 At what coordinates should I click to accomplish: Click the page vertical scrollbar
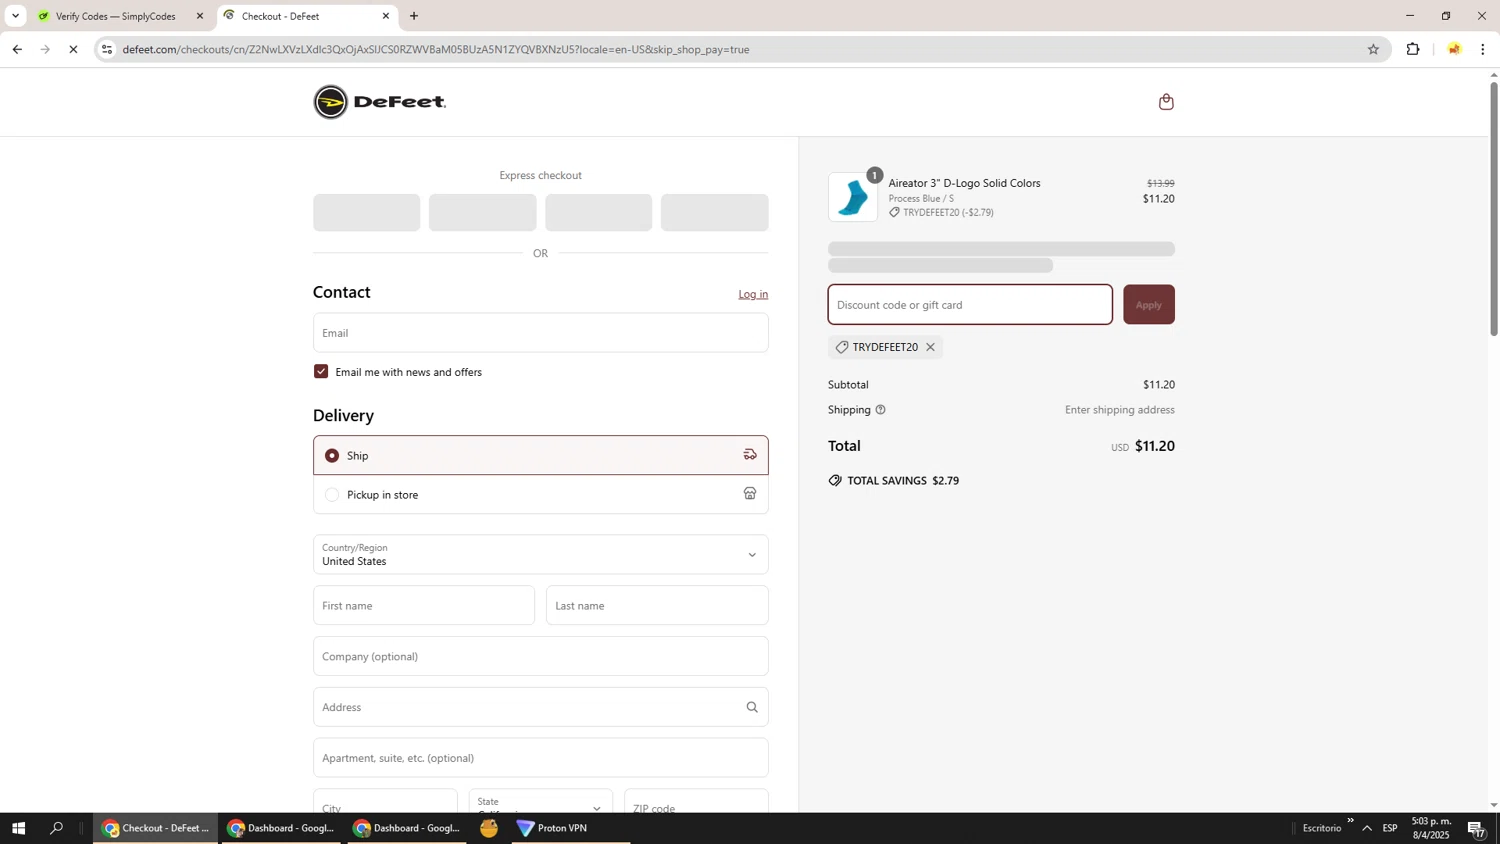point(1494,208)
